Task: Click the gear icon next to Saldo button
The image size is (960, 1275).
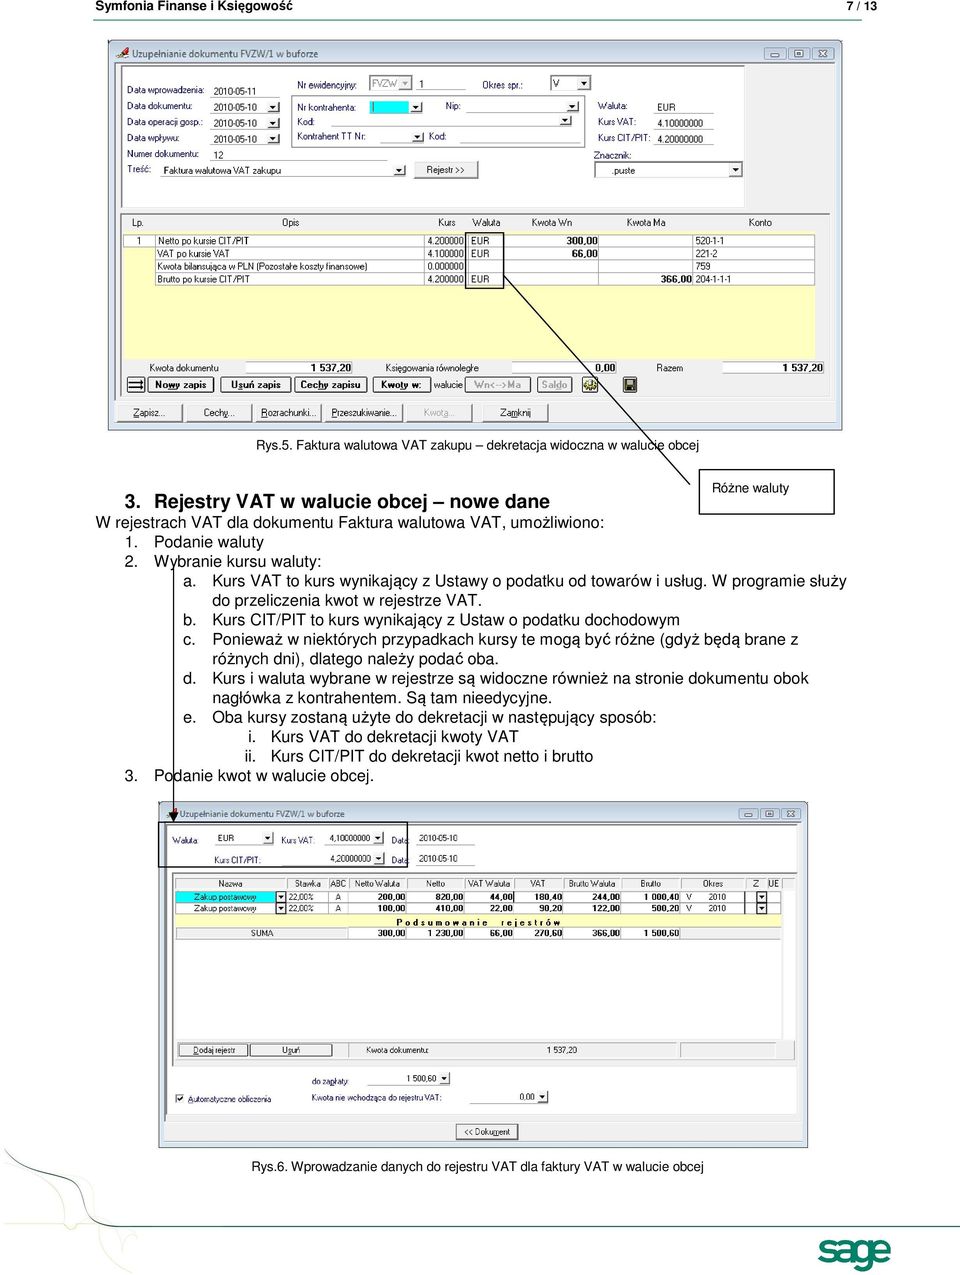Action: (590, 385)
